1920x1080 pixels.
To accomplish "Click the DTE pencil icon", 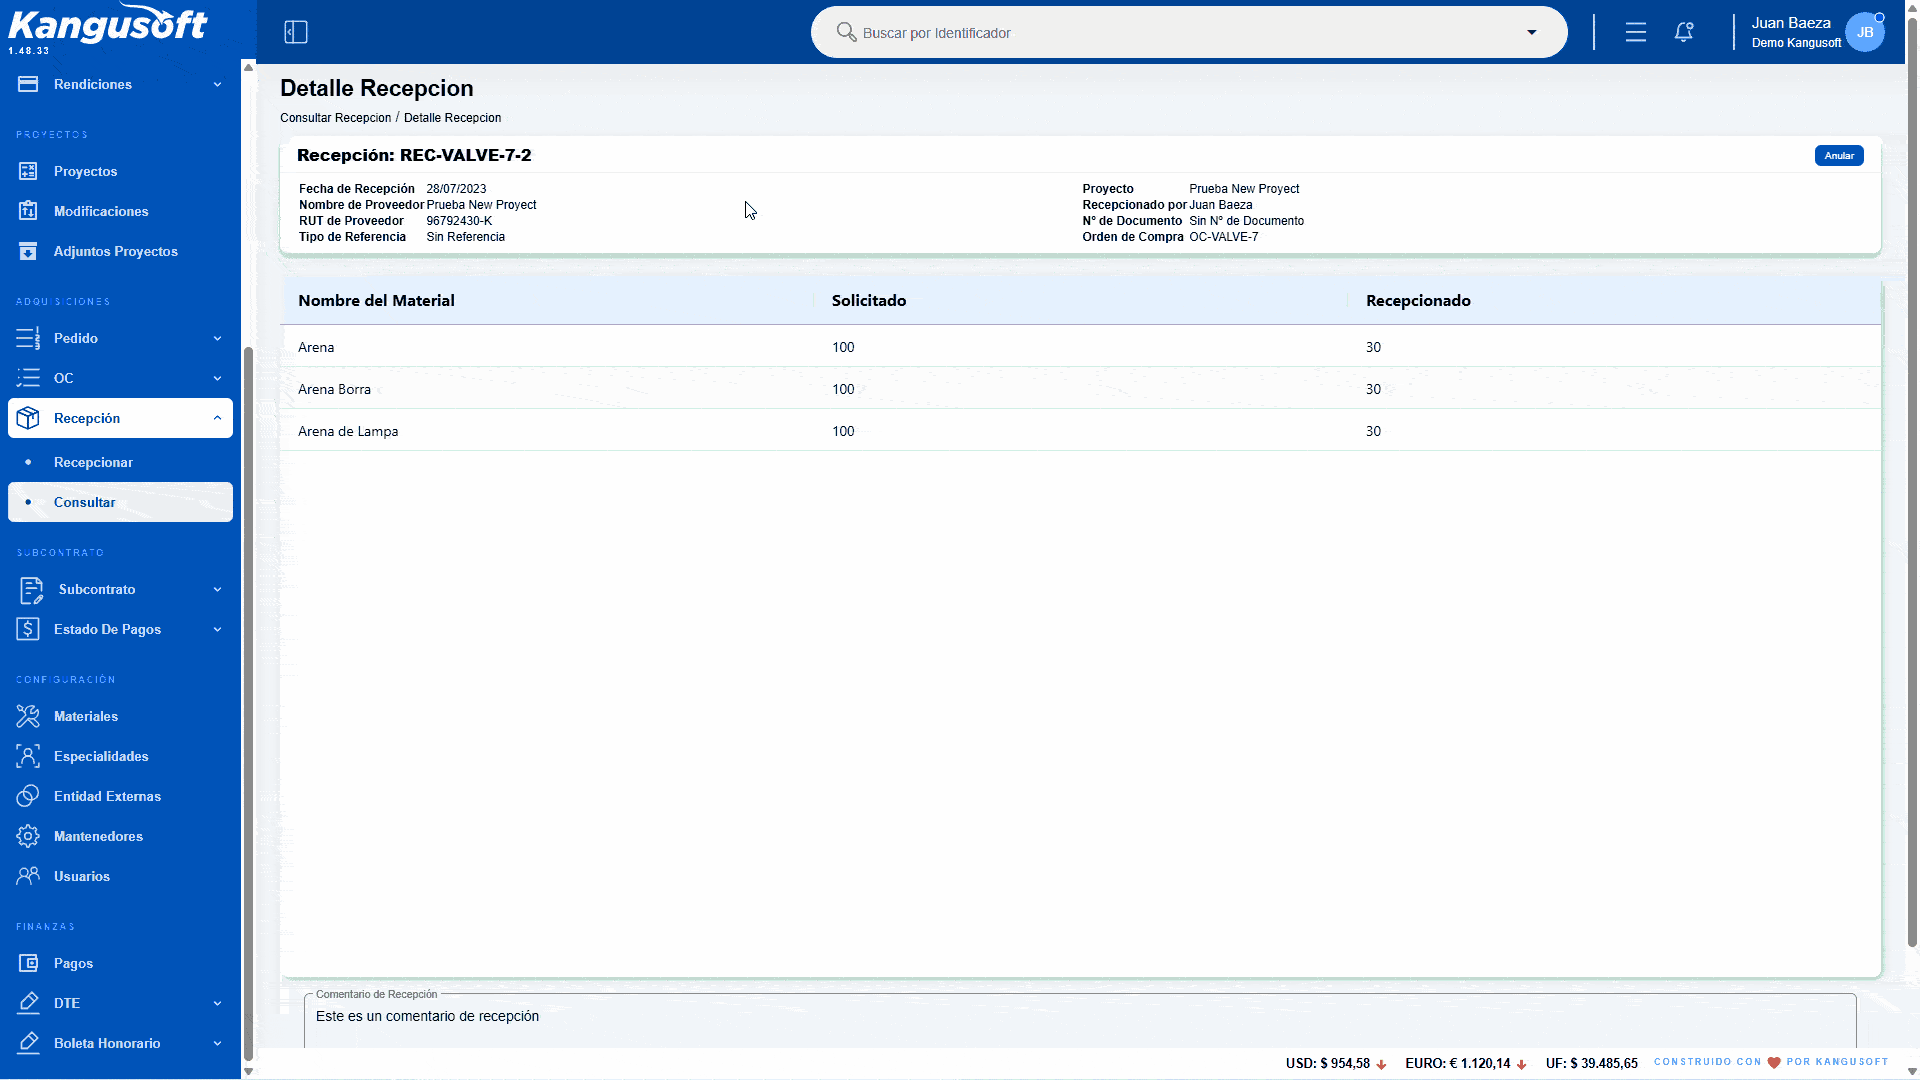I will click(x=28, y=1003).
